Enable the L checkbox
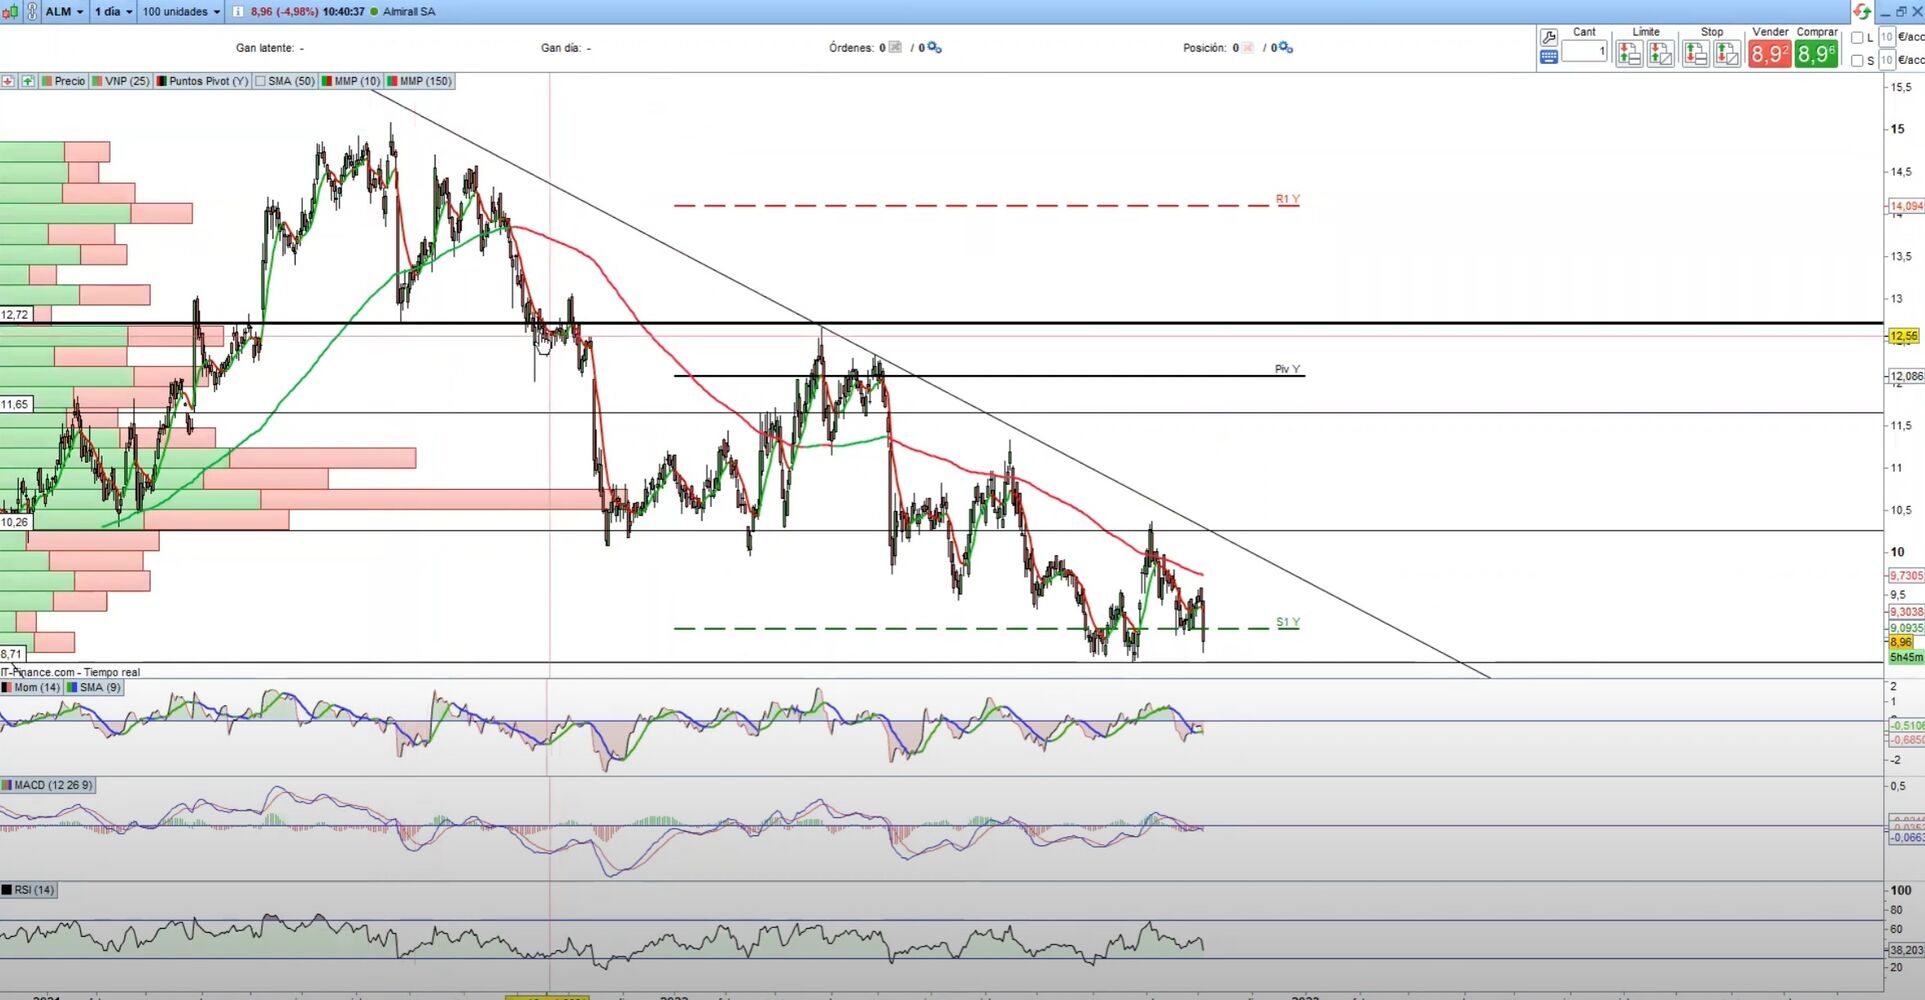The image size is (1925, 1000). tap(1857, 38)
